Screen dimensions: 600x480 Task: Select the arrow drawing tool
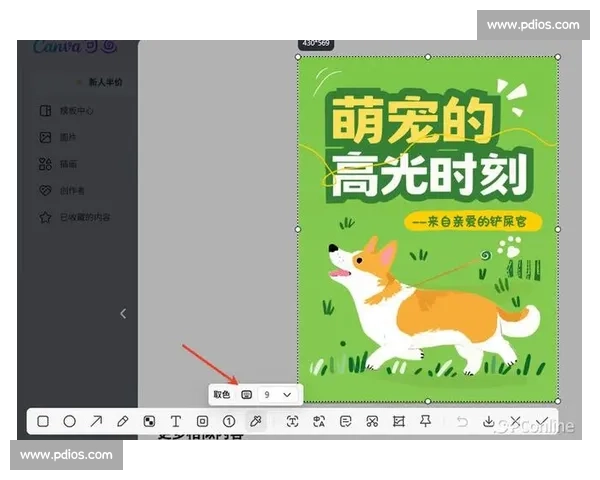pos(96,421)
